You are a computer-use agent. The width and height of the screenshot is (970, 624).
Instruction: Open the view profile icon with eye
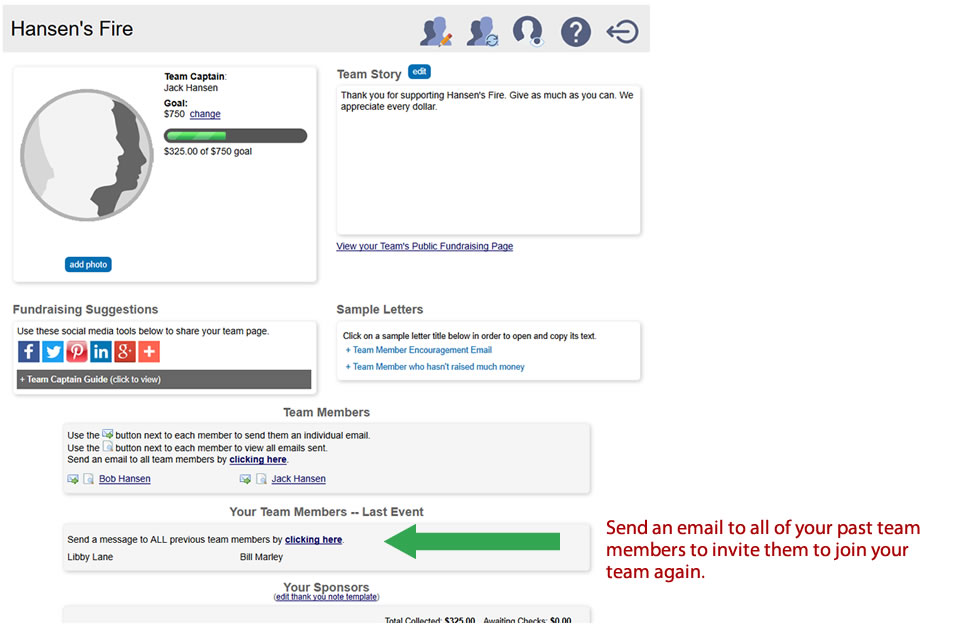click(x=527, y=31)
